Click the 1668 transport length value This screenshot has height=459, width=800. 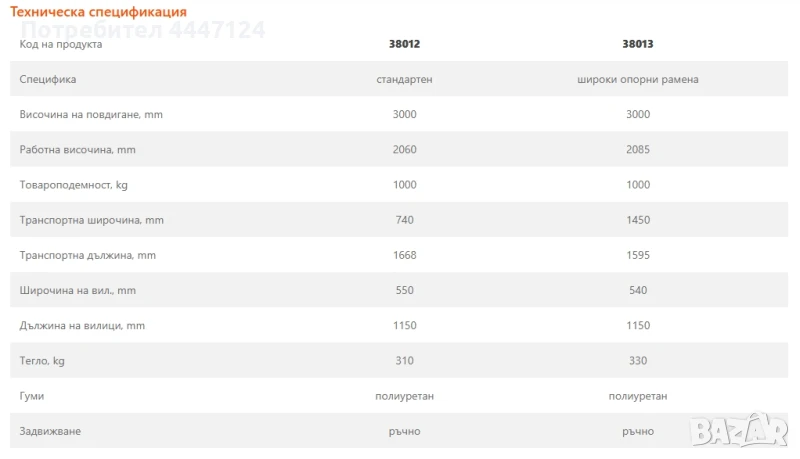404,255
